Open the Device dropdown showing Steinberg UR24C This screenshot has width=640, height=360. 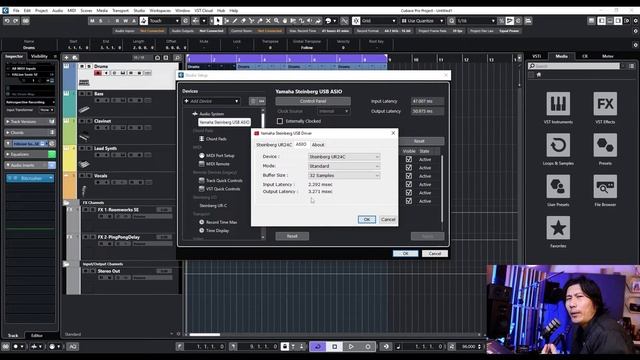click(344, 157)
